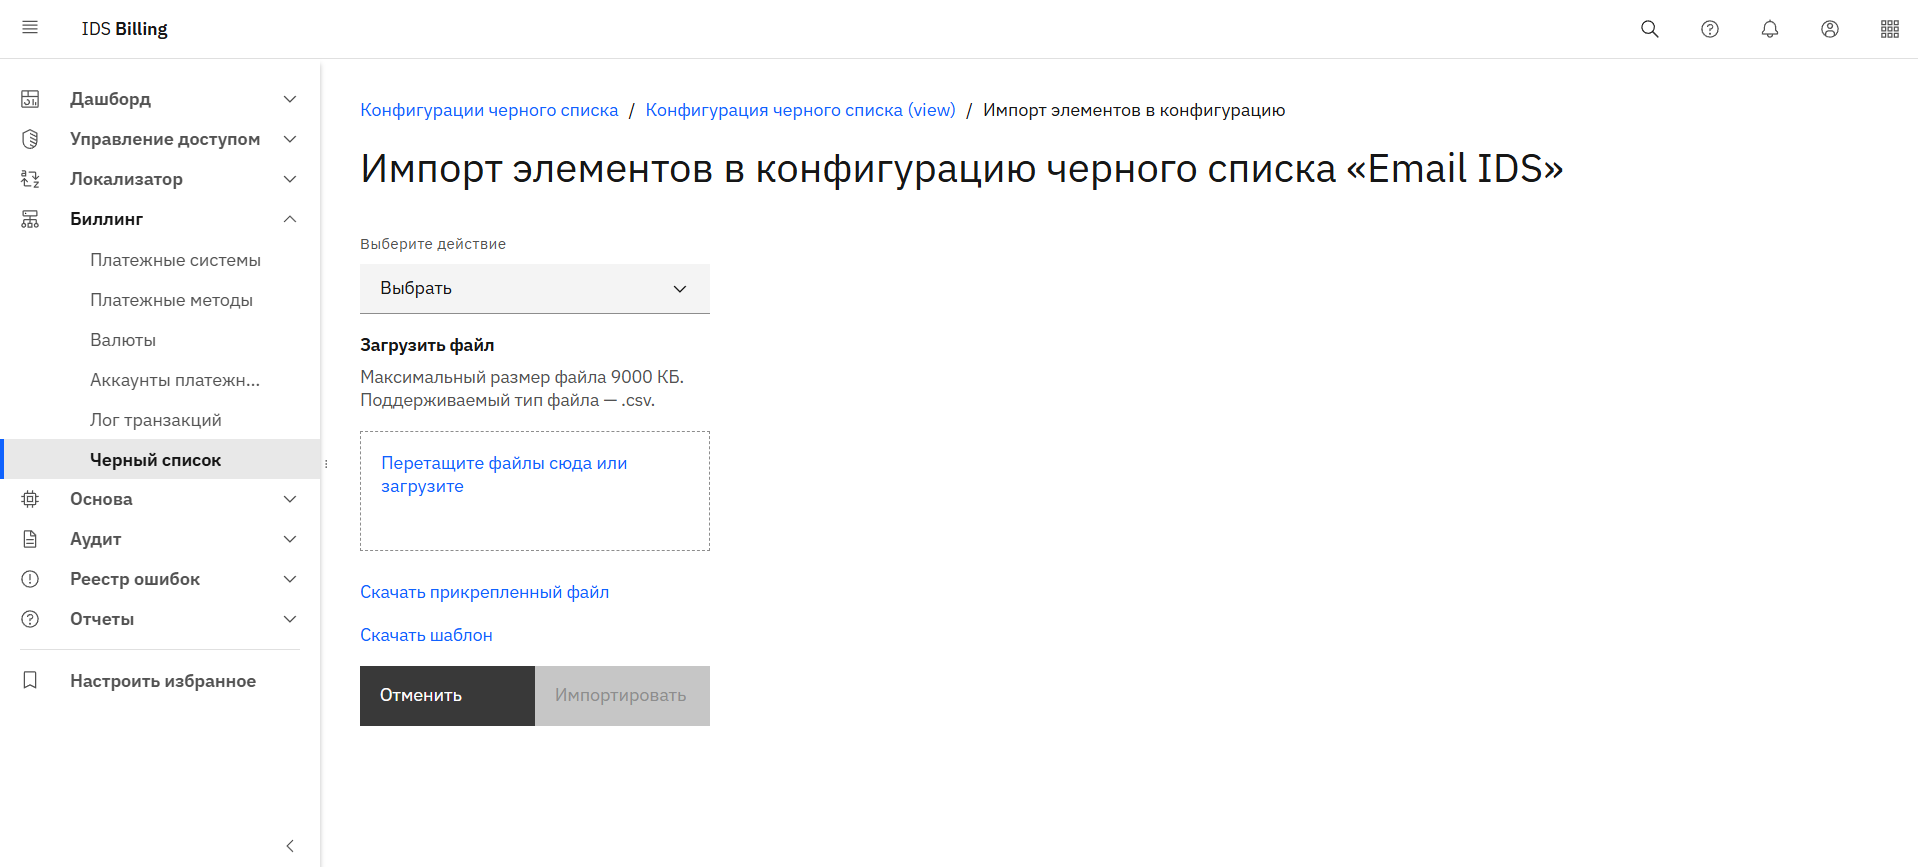The height and width of the screenshot is (867, 1918).
Task: Select Лог транзакций in sidebar
Action: pos(155,420)
